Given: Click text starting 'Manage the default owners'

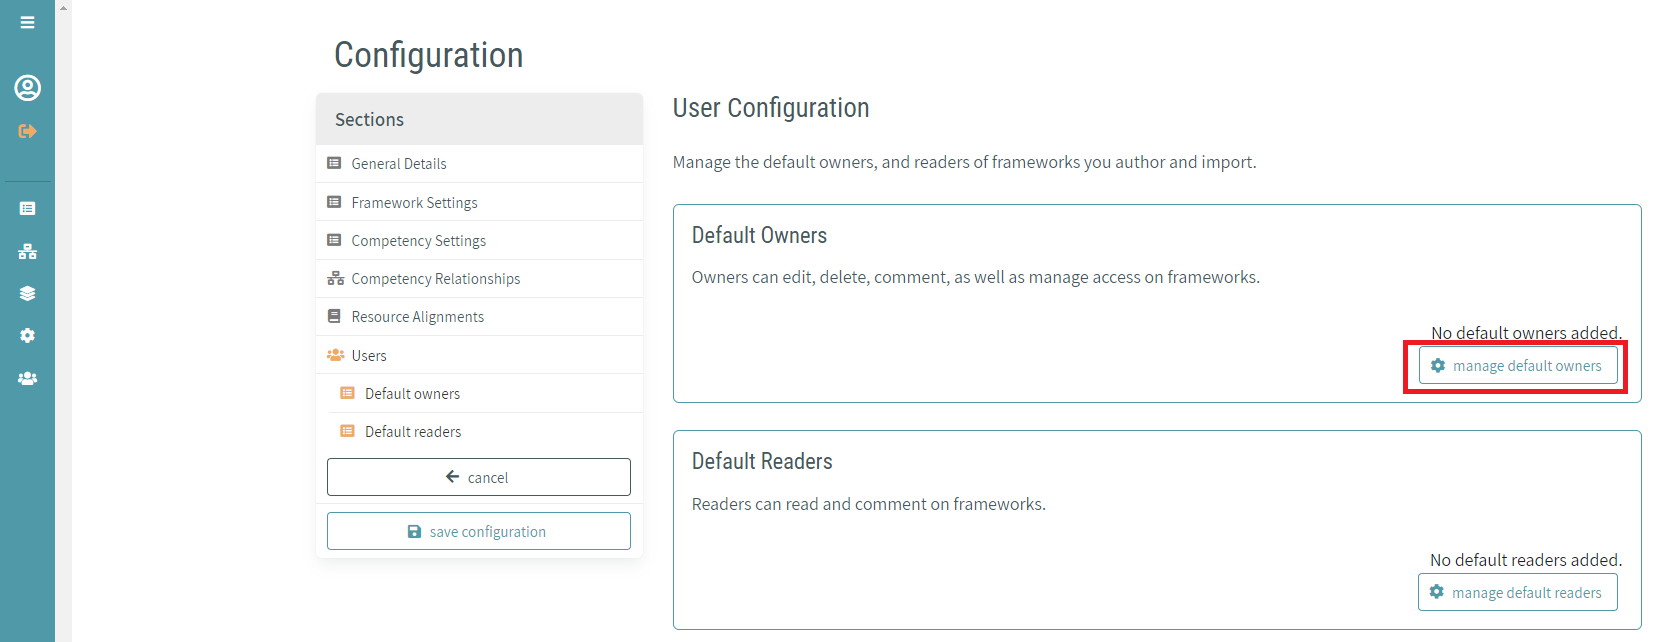Looking at the screenshot, I should (964, 162).
